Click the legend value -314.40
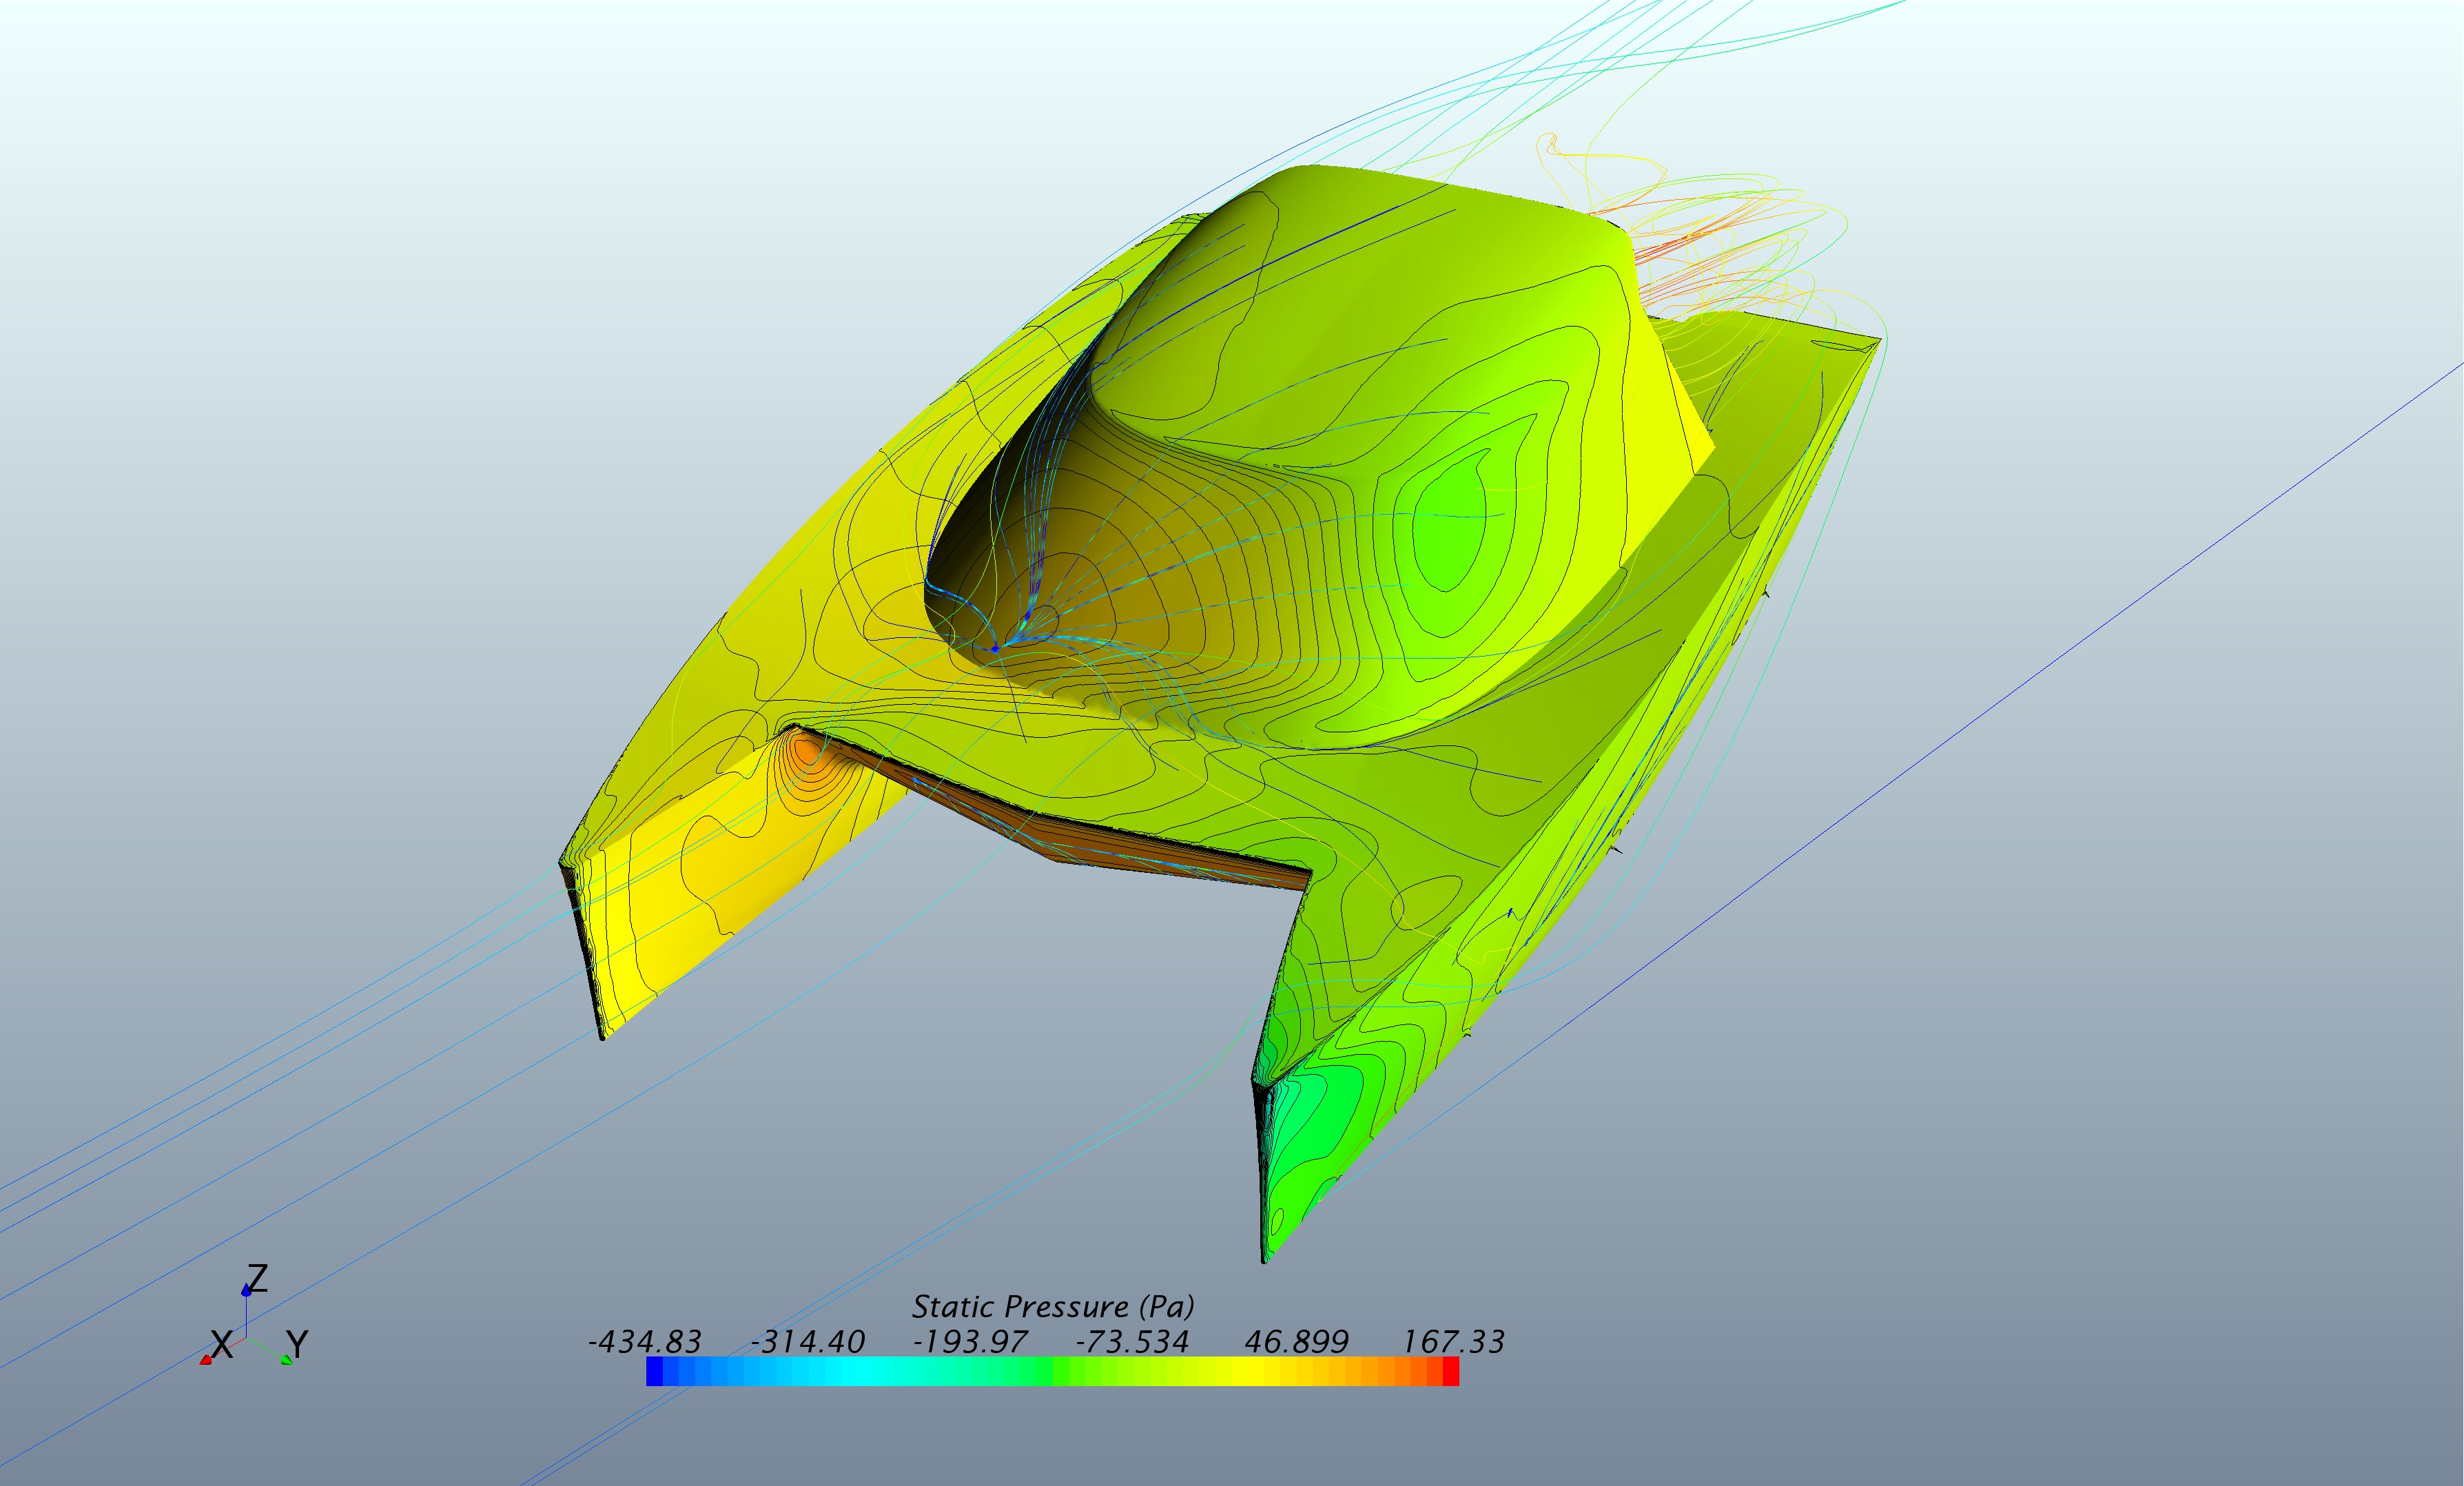 807,1341
